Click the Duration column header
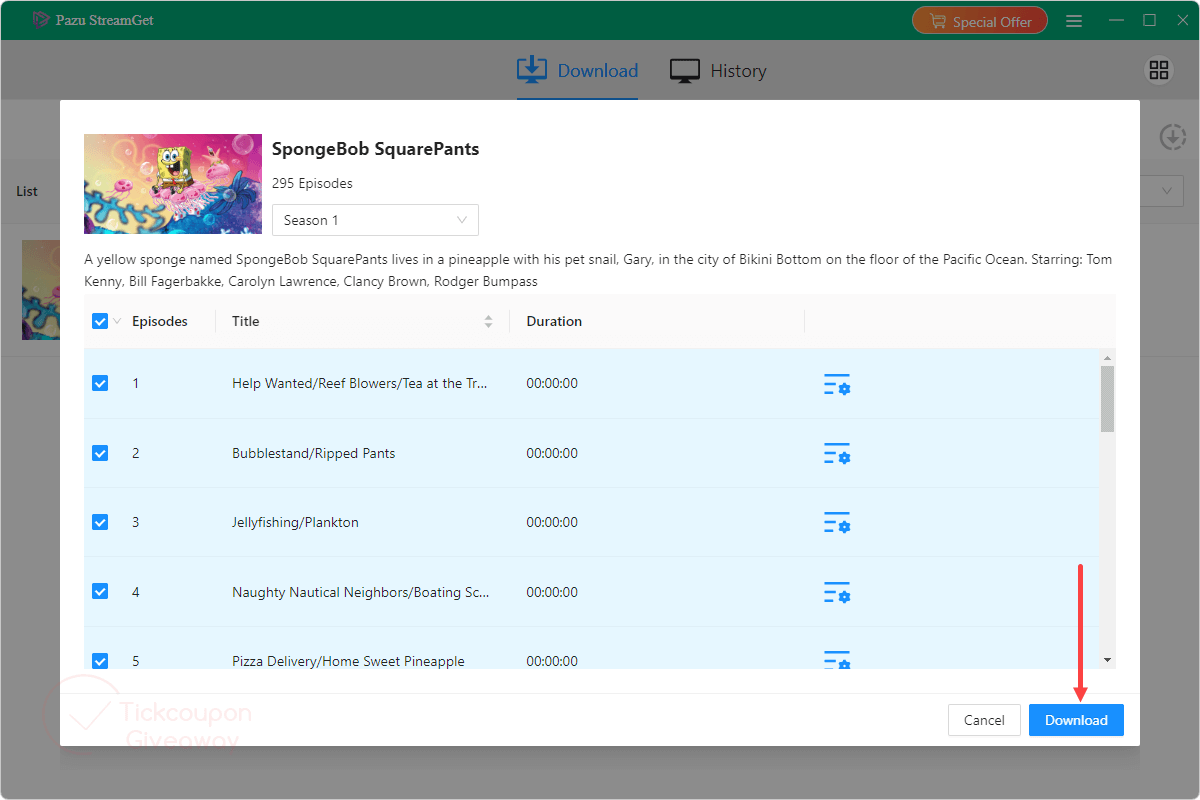 [554, 321]
